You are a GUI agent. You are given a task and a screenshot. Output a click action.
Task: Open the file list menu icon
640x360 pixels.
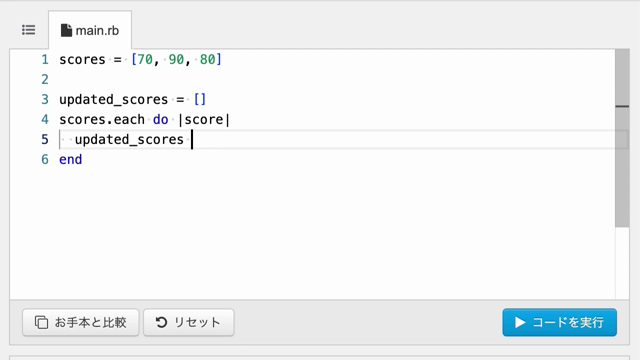click(29, 30)
